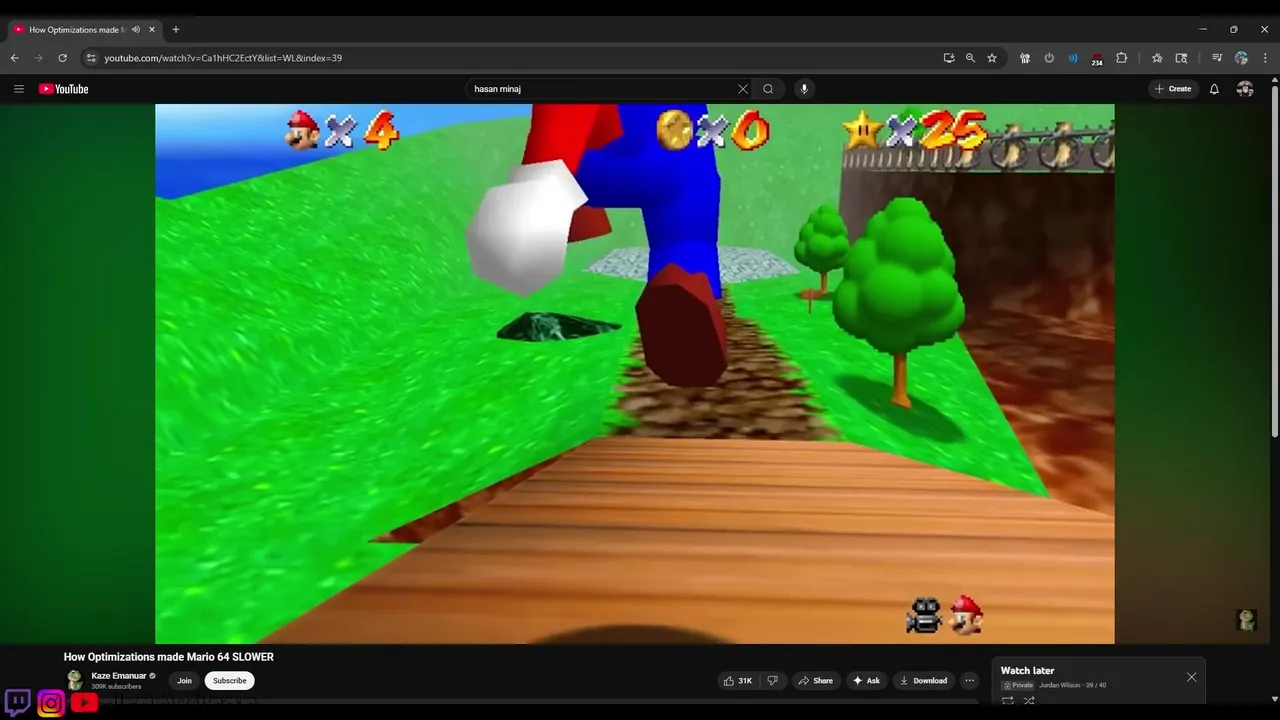Image resolution: width=1280 pixels, height=720 pixels.
Task: Mute the tab via speaker icon
Action: [x=136, y=30]
